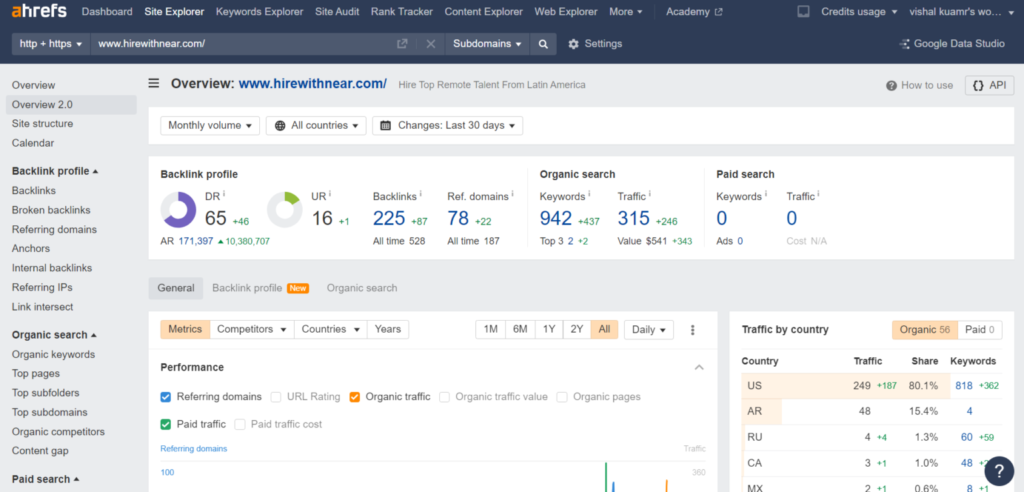Enable Paid traffic cost checkbox
Screen dimensions: 1024x492
[x=240, y=424]
